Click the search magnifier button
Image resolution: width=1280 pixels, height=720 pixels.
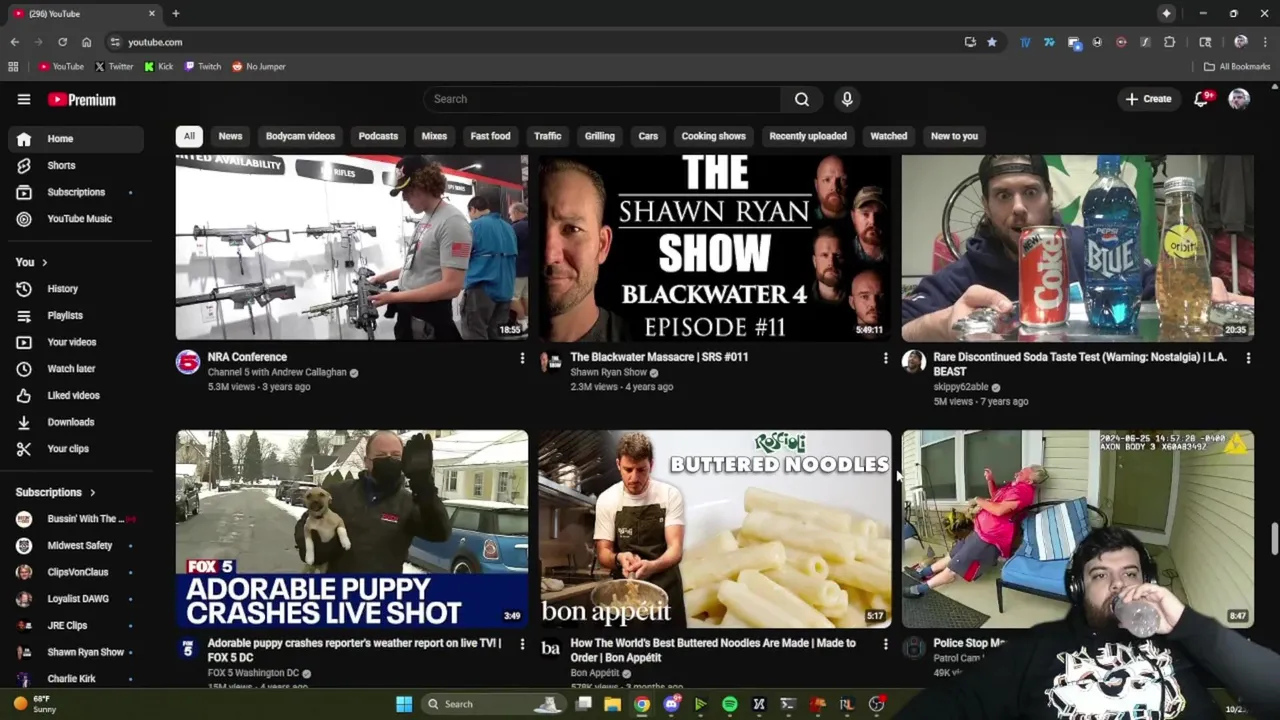click(x=802, y=99)
